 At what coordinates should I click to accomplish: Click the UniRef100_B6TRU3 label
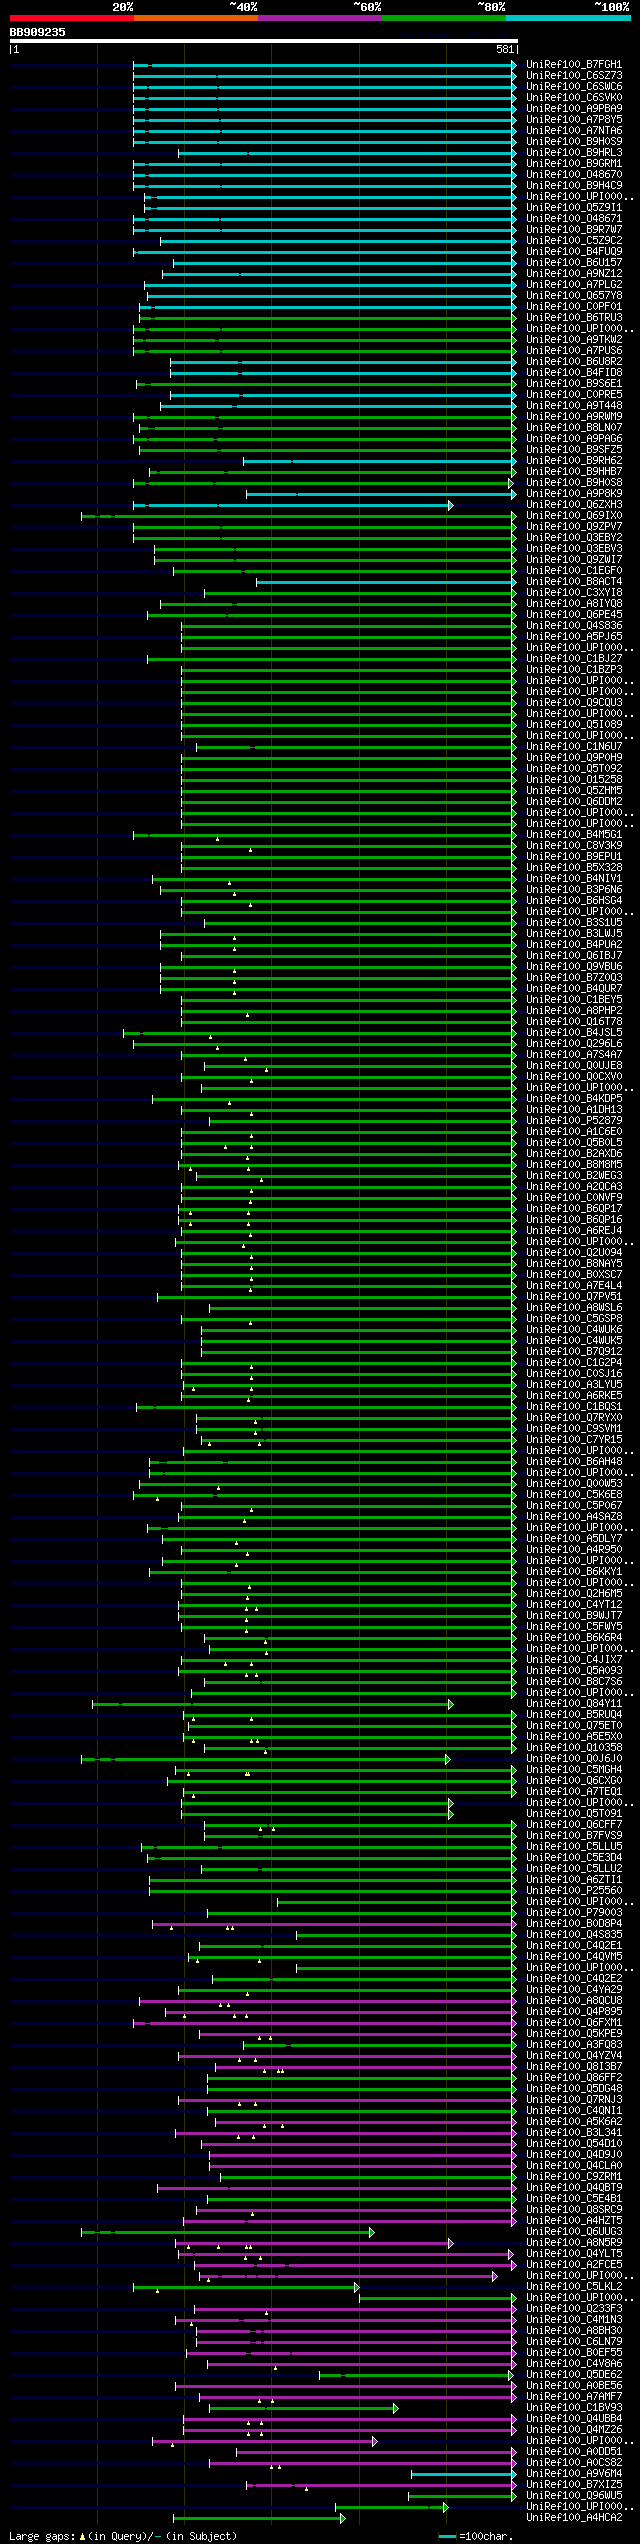click(574, 318)
